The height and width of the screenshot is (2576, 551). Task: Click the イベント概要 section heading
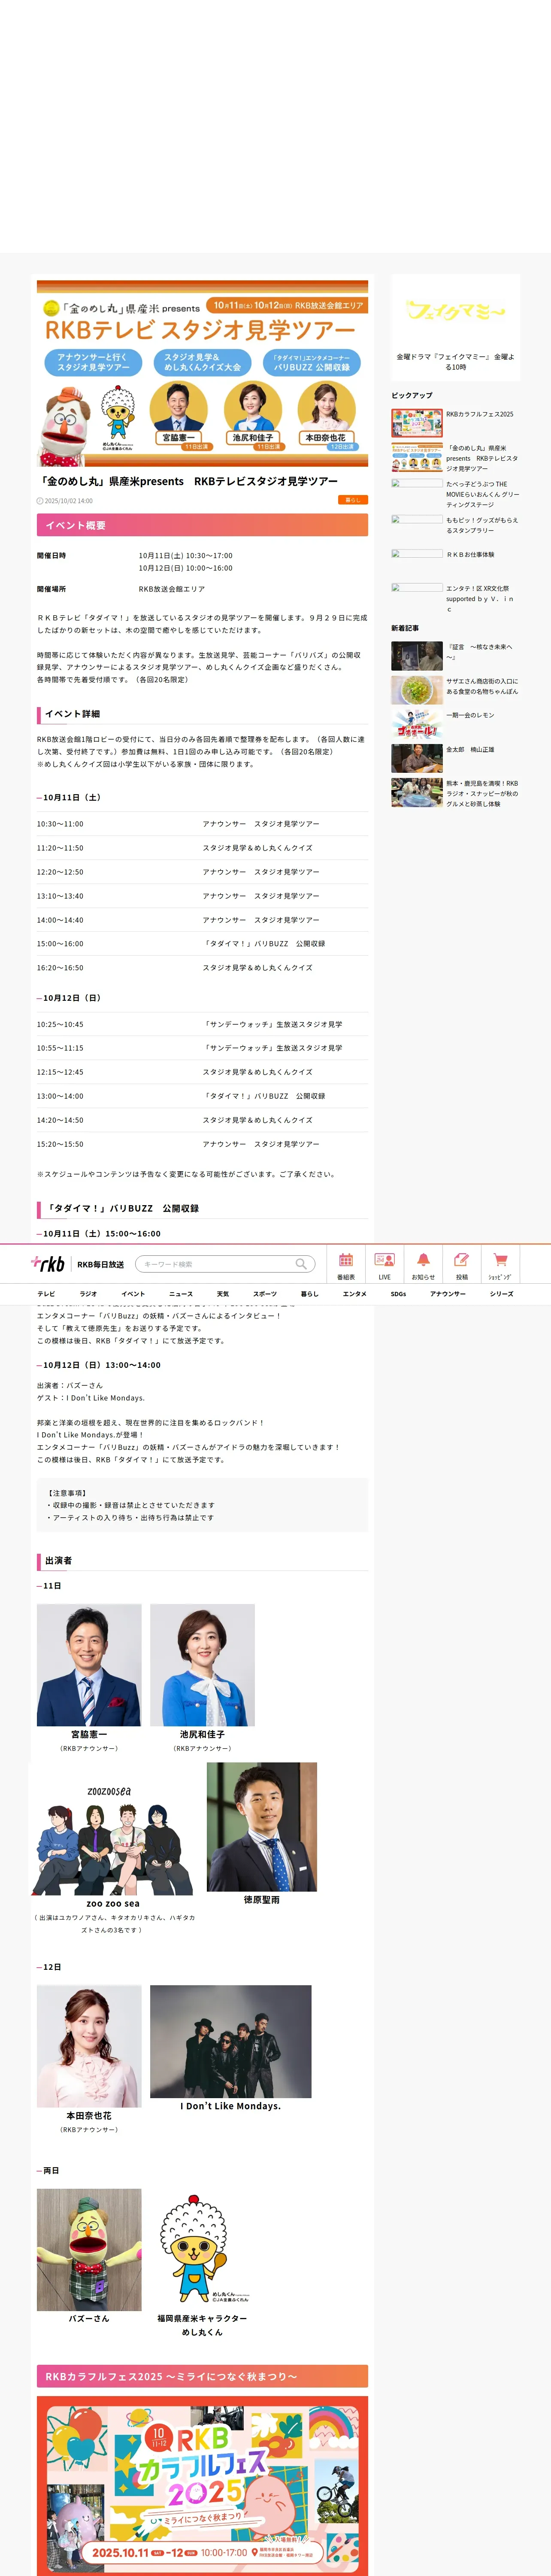[202, 525]
